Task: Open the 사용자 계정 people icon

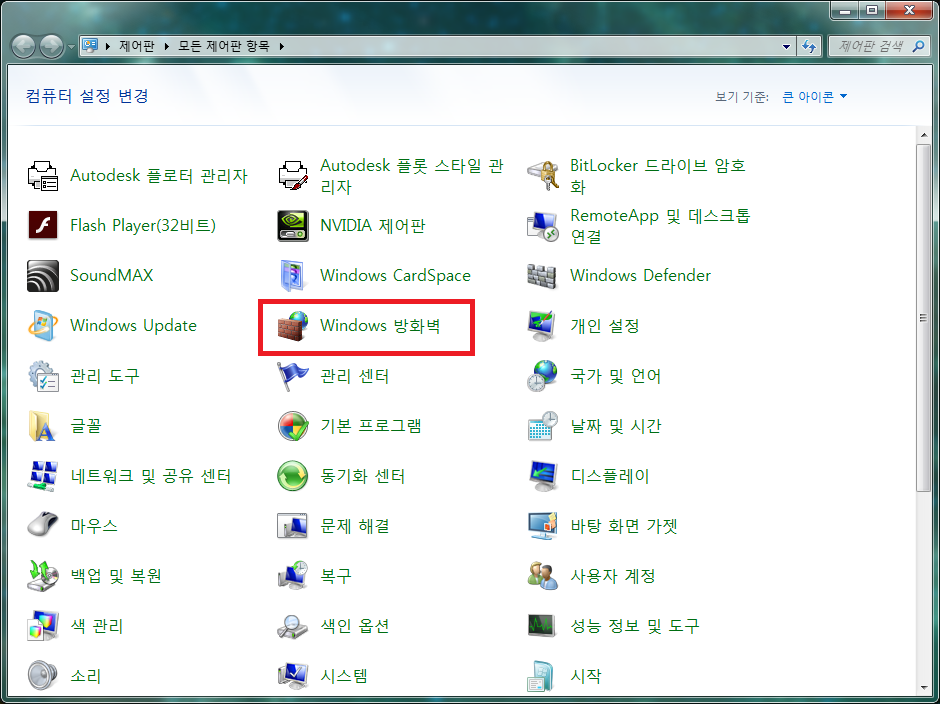Action: click(x=543, y=576)
